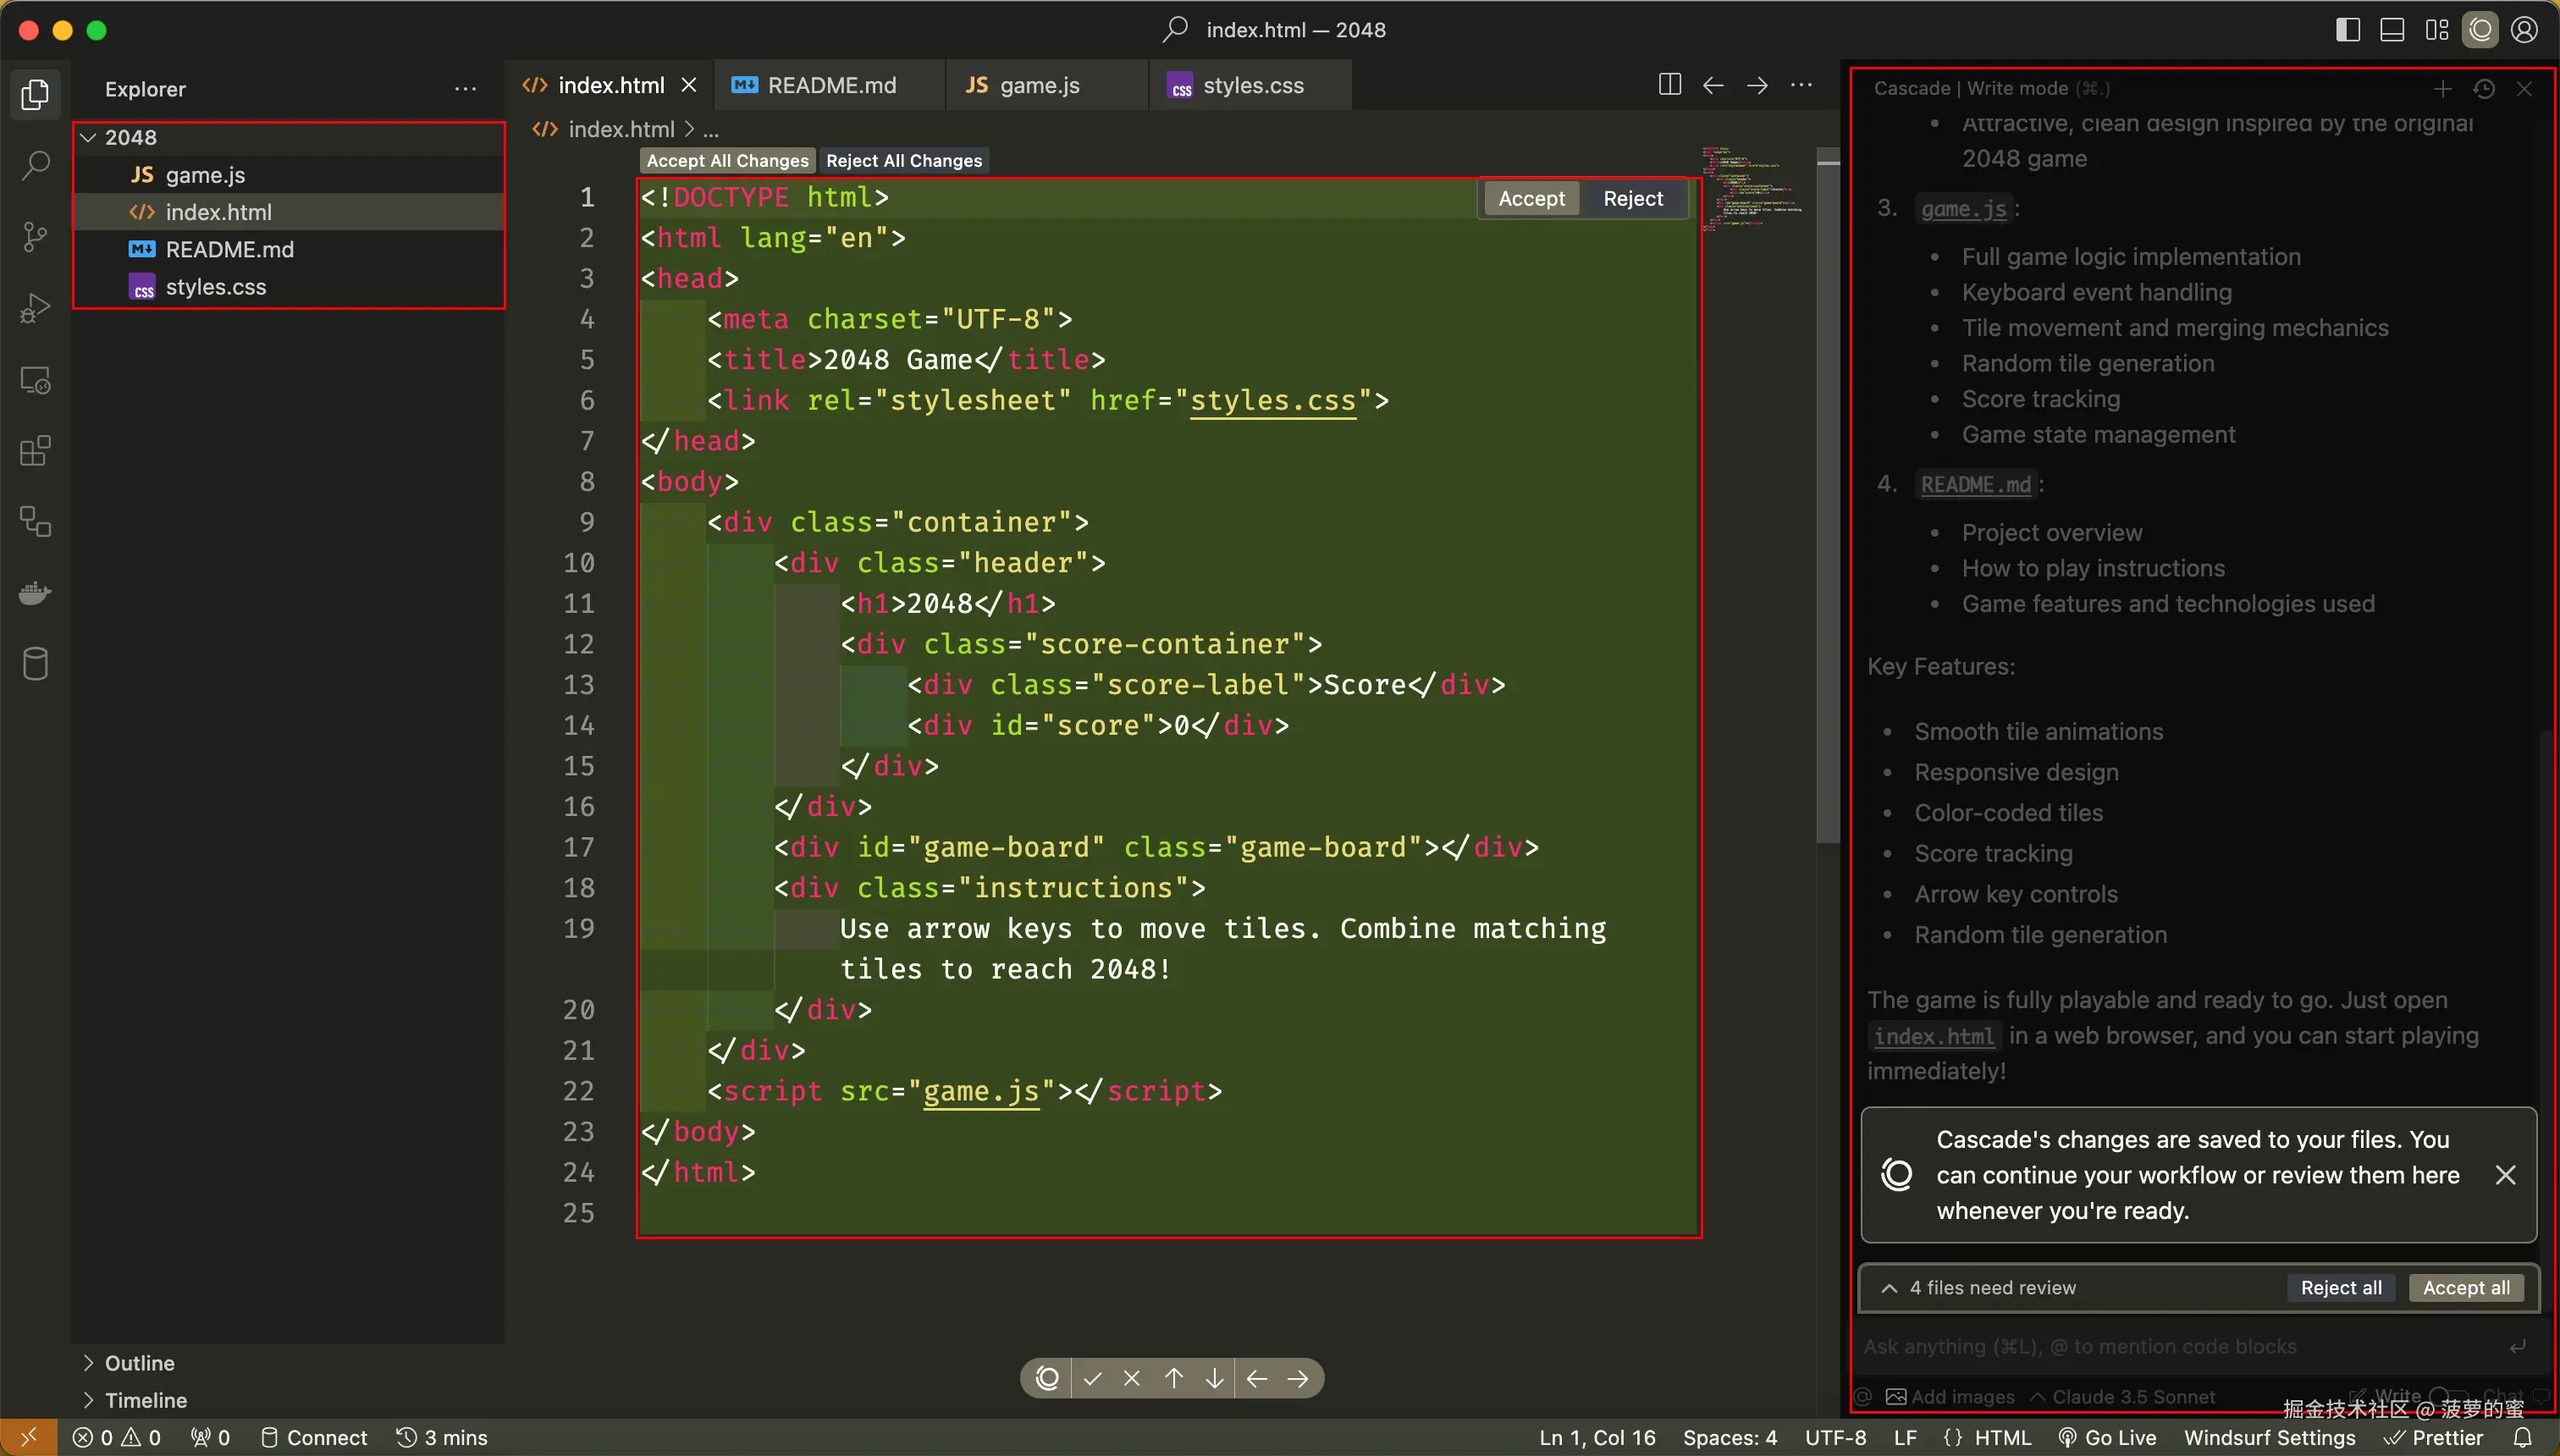Start a new Cascade conversation with plus icon
Viewport: 2560px width, 1456px height.
click(x=2442, y=89)
